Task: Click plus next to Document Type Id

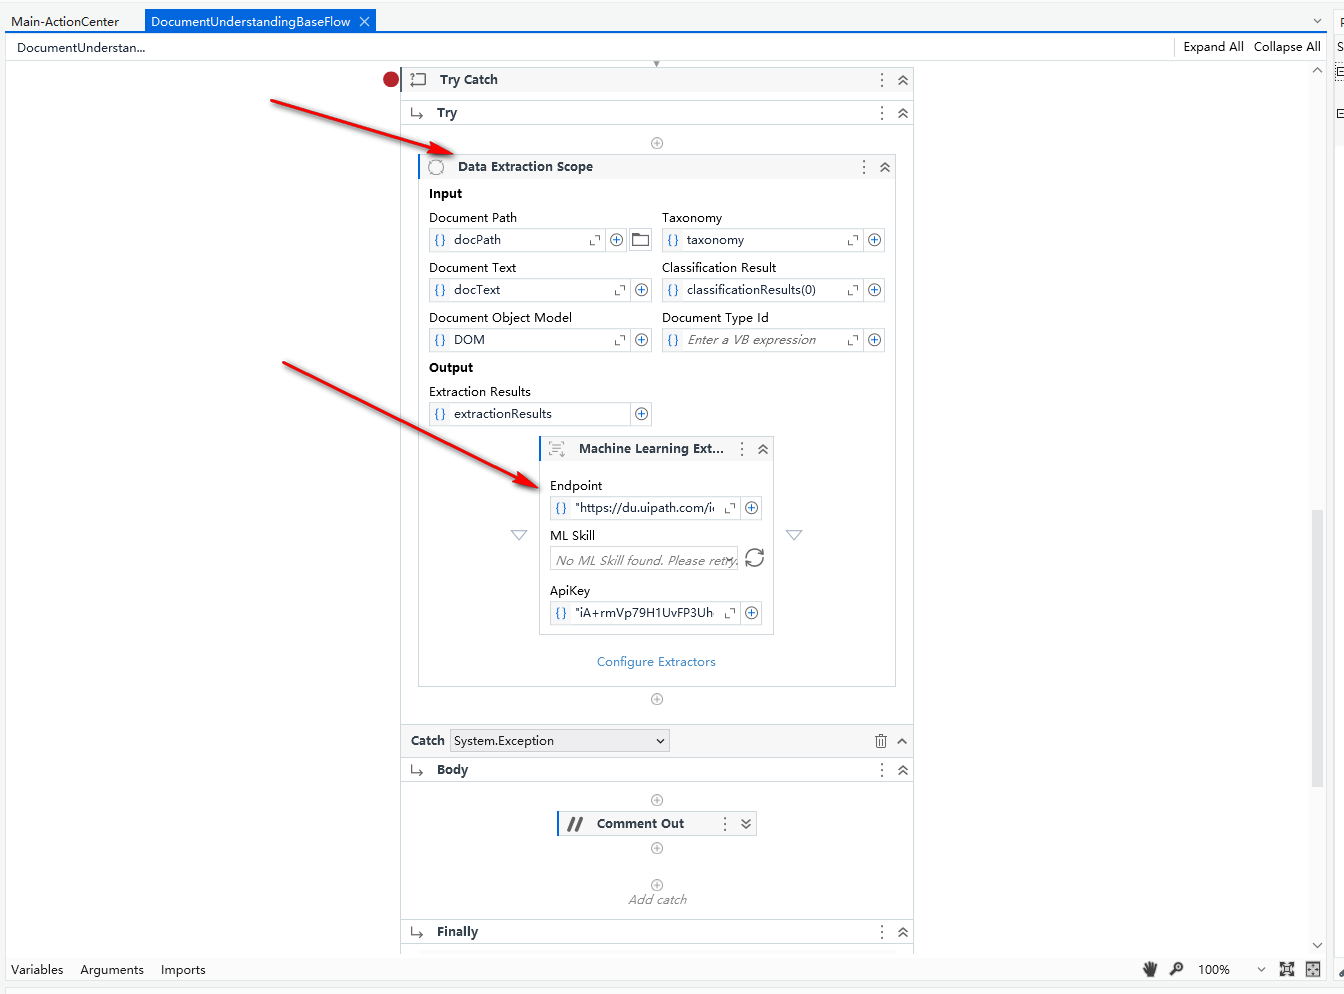Action: click(x=875, y=340)
